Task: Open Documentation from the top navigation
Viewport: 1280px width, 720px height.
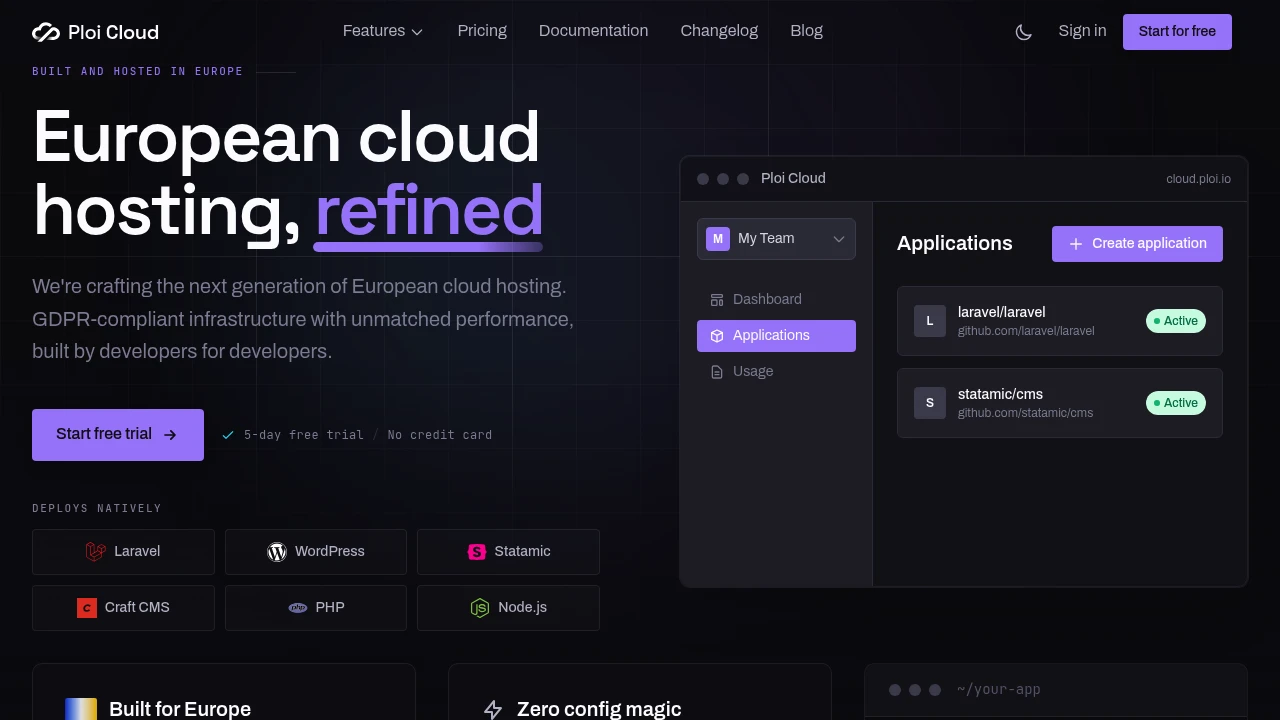Action: 593,31
